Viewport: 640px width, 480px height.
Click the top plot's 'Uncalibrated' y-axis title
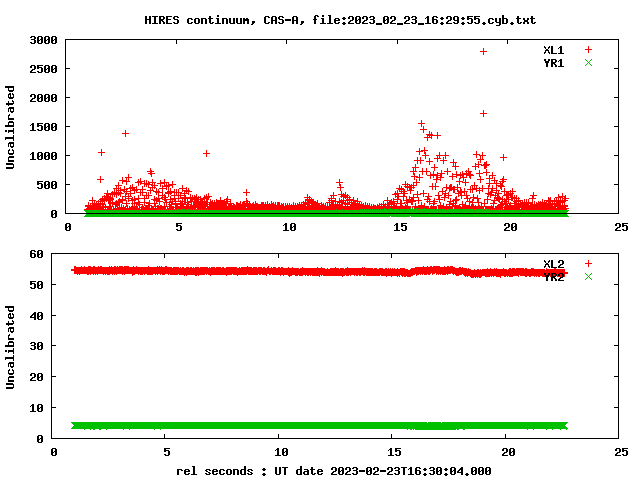coord(10,127)
